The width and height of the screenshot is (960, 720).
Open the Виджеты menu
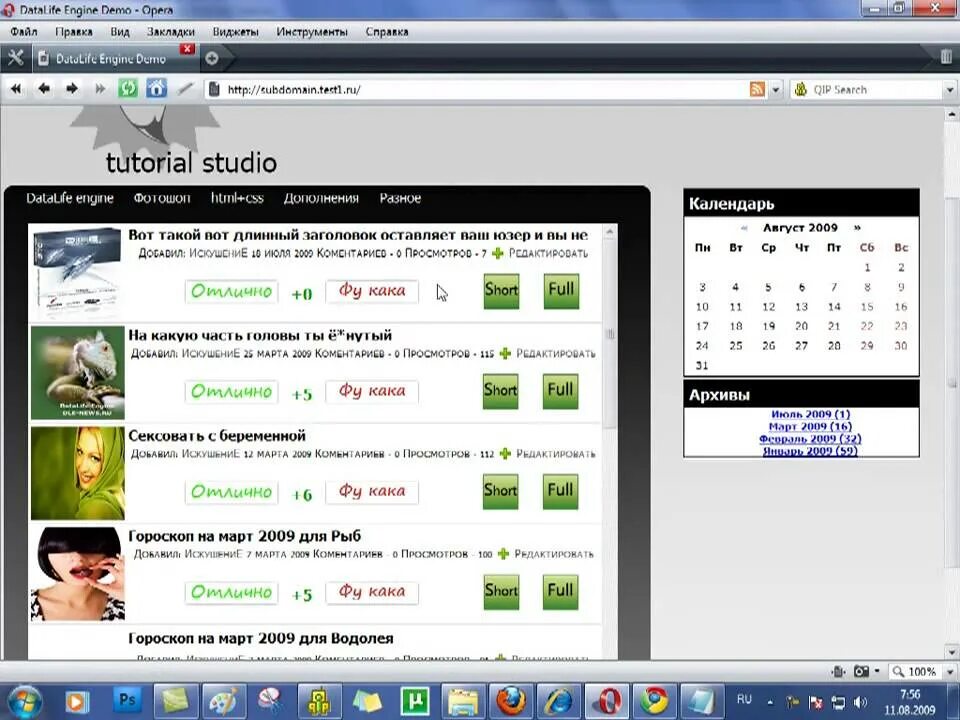tap(236, 32)
